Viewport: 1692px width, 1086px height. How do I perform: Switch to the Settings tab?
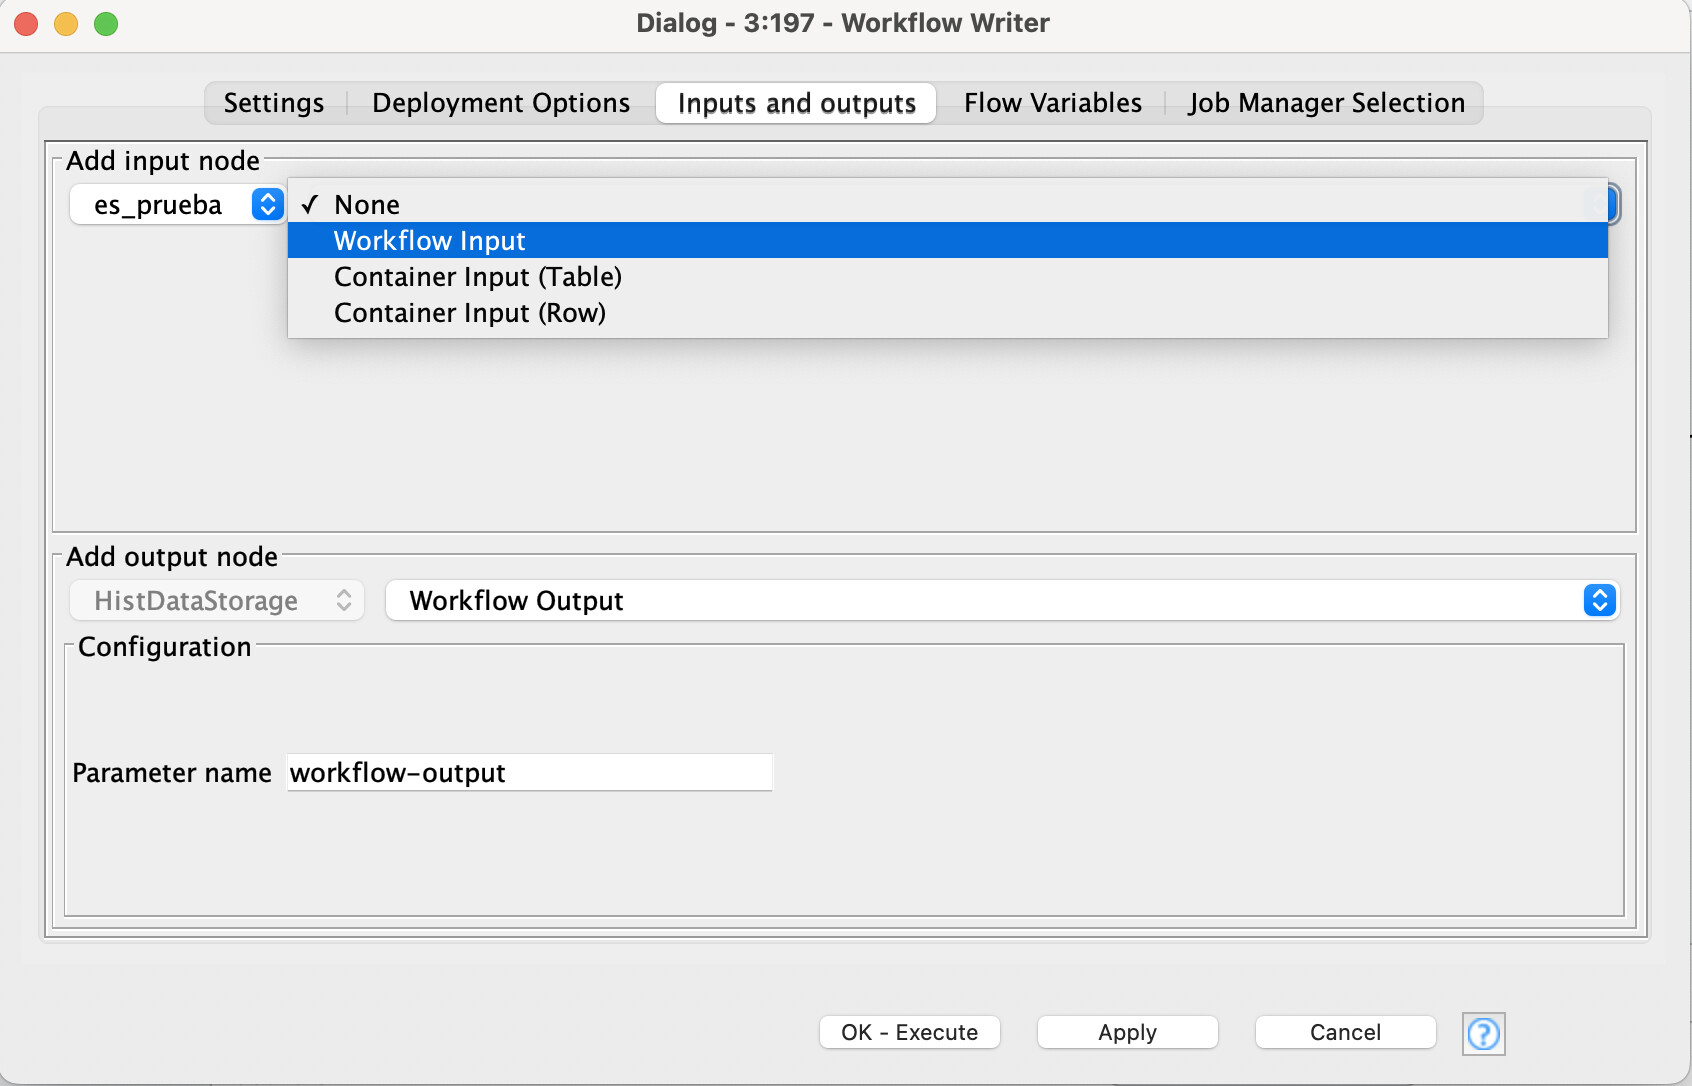pos(273,103)
